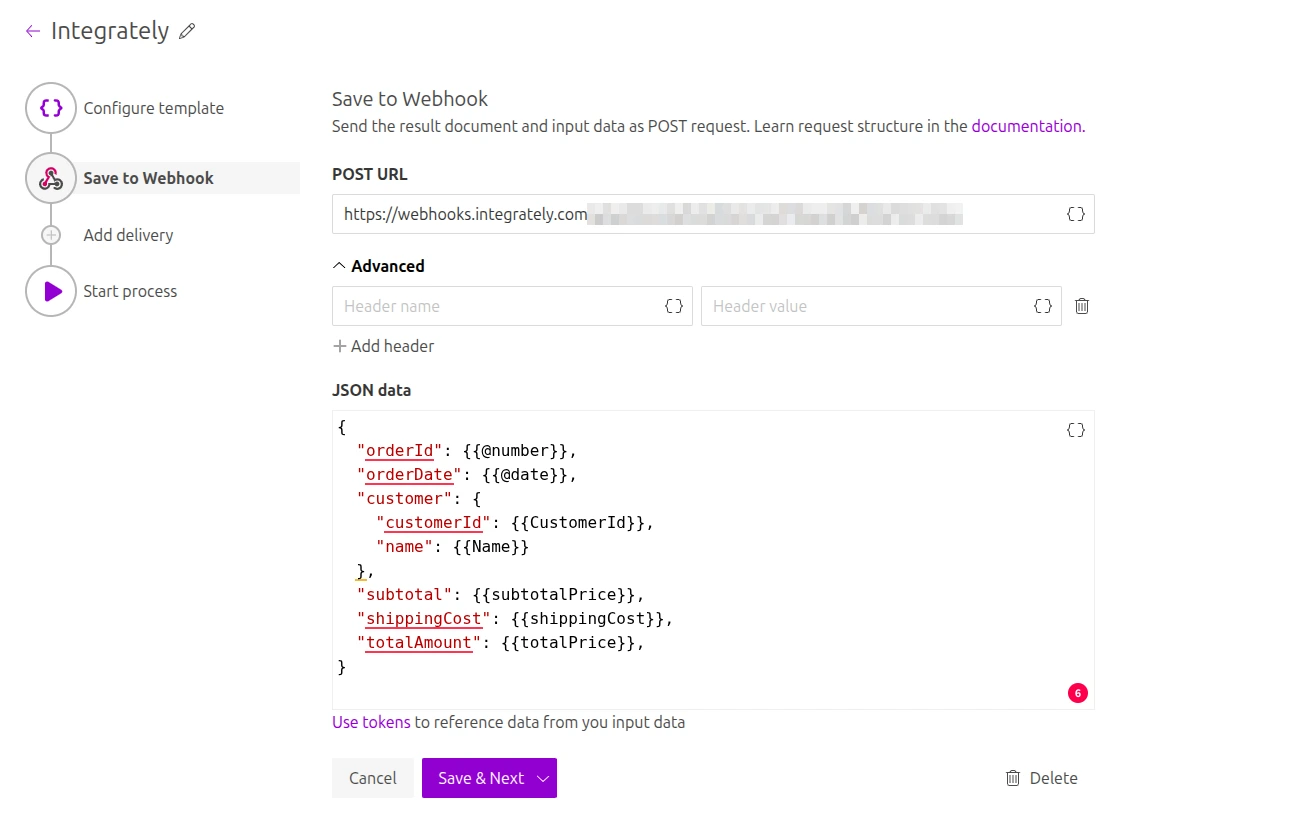The image size is (1294, 831).
Task: Go to the Start process step label
Action: coord(130,291)
